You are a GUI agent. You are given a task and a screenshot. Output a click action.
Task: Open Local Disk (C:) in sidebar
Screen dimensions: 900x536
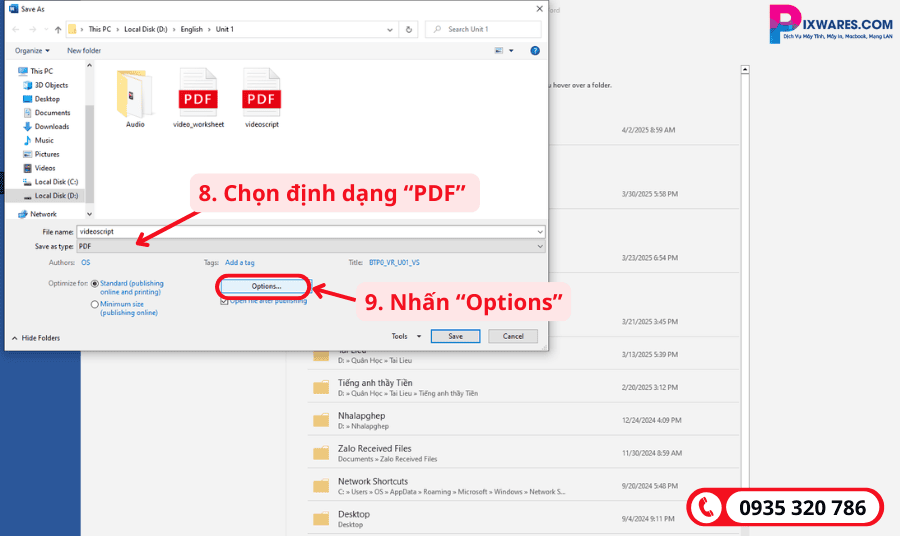tap(56, 182)
